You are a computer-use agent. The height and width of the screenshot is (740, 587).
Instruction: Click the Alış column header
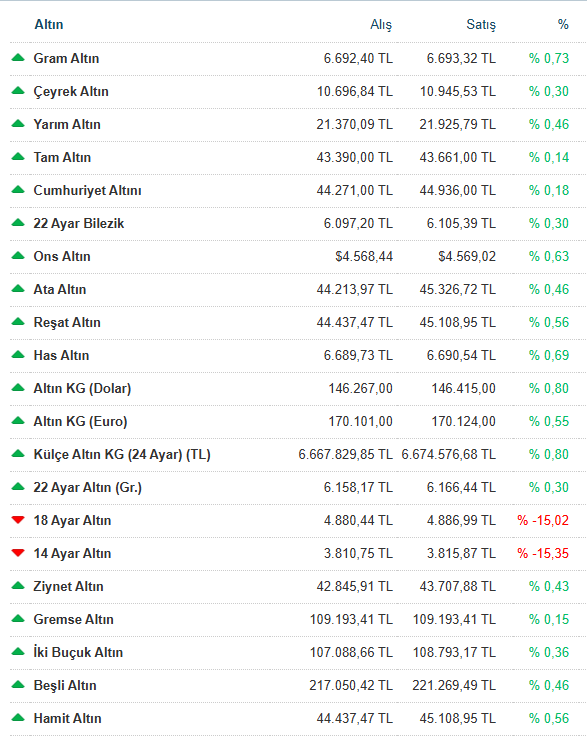(381, 25)
